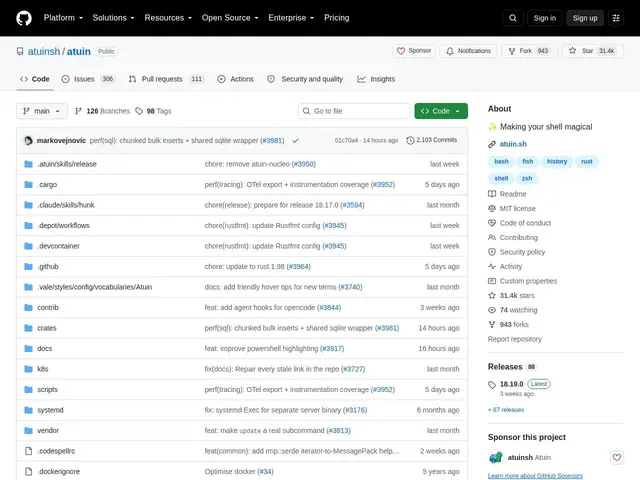Click the link icon beside atuin.sh
The width and height of the screenshot is (640, 480).
(492, 144)
